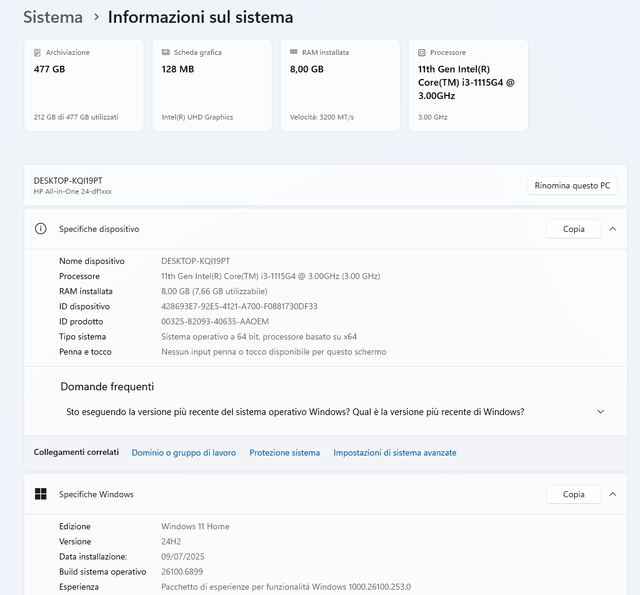Open Dominio o gruppo di lavoro link
640x595 pixels.
[184, 453]
